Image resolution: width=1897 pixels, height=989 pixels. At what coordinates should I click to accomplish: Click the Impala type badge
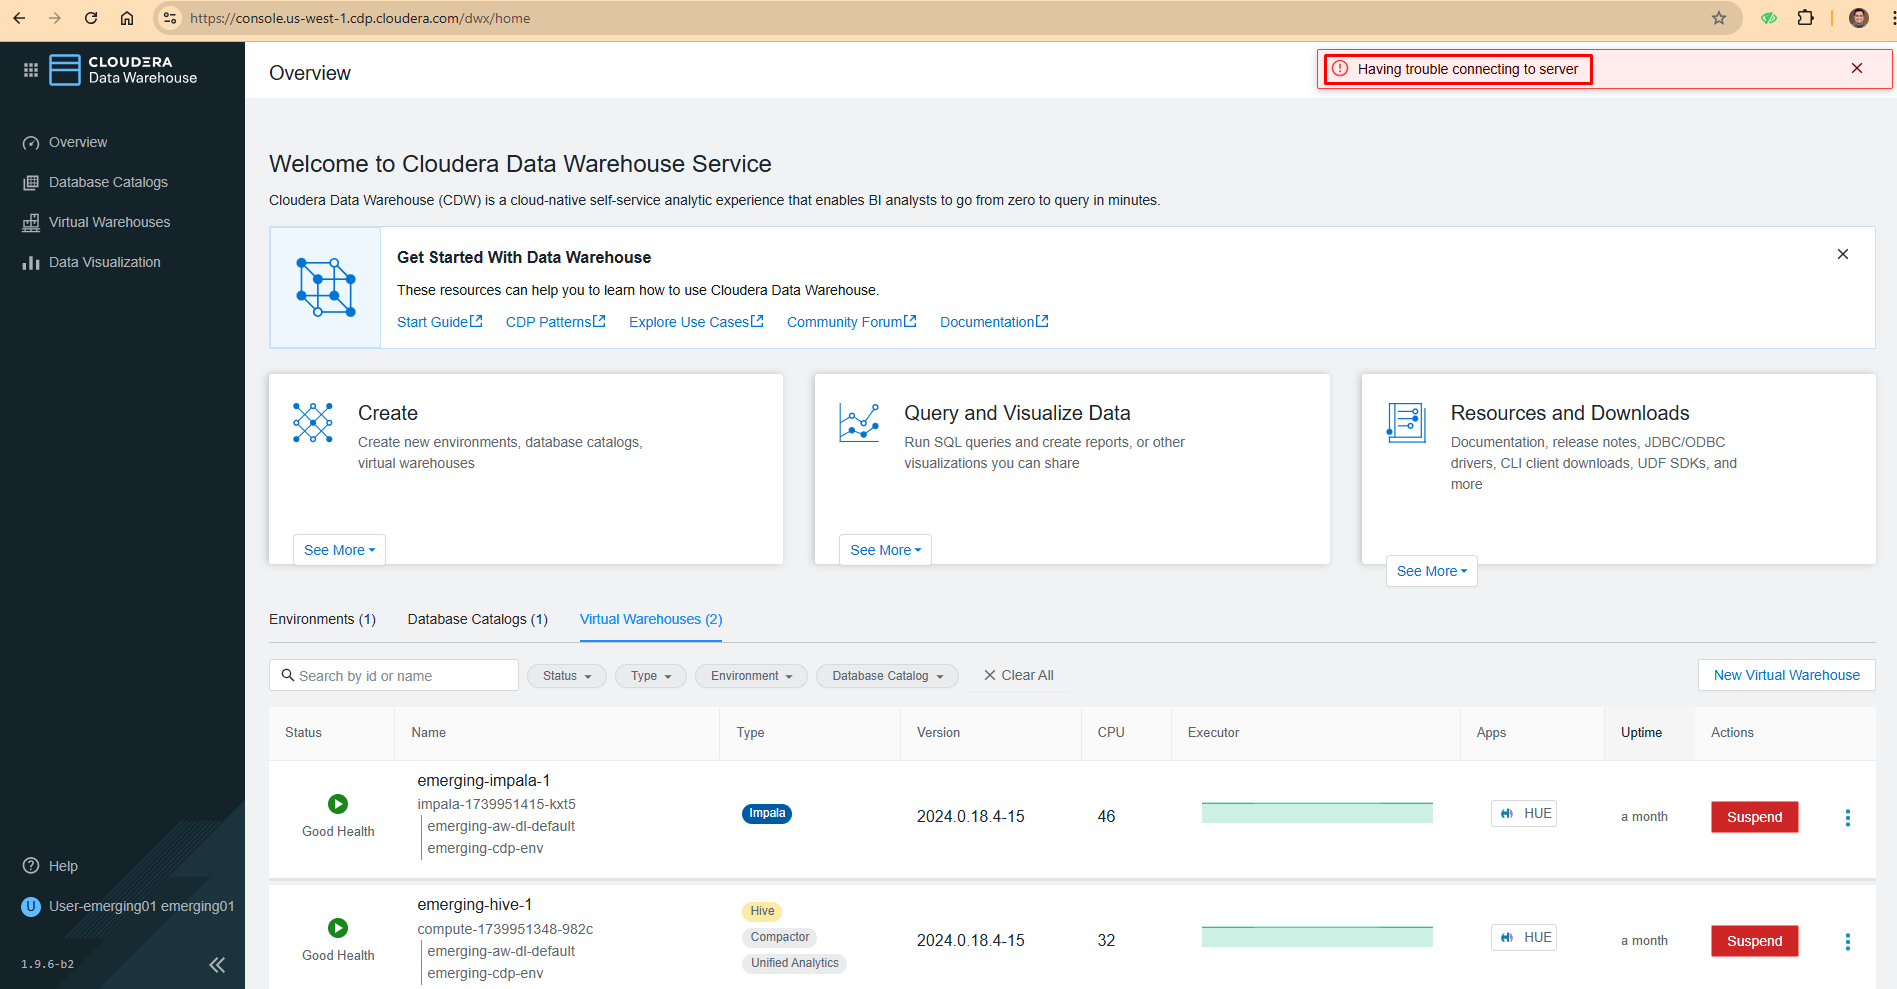(x=767, y=813)
